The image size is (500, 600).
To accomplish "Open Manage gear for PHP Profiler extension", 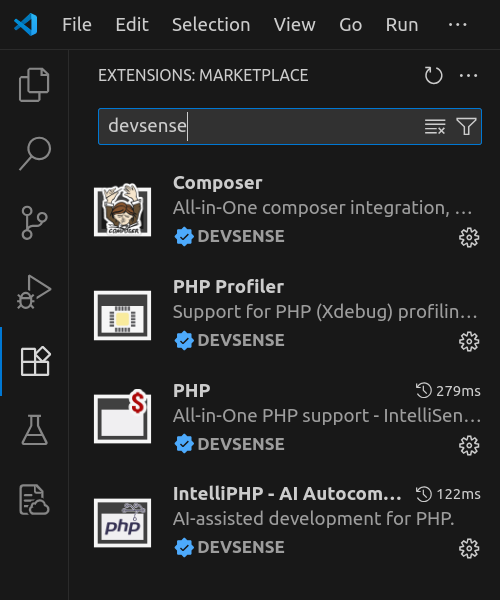I will point(469,341).
